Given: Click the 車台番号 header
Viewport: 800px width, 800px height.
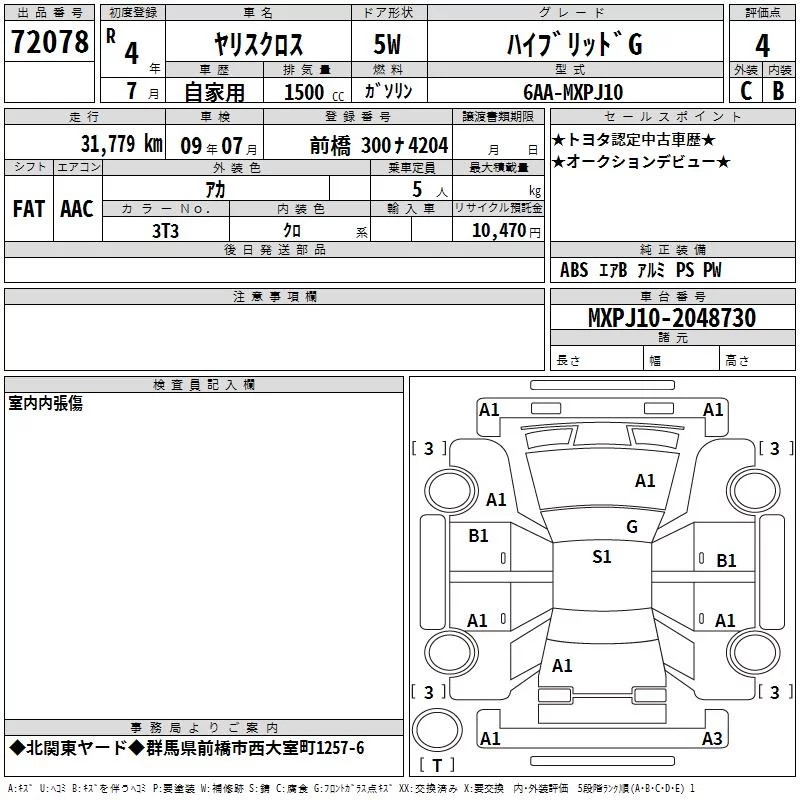Looking at the screenshot, I should tap(672, 296).
